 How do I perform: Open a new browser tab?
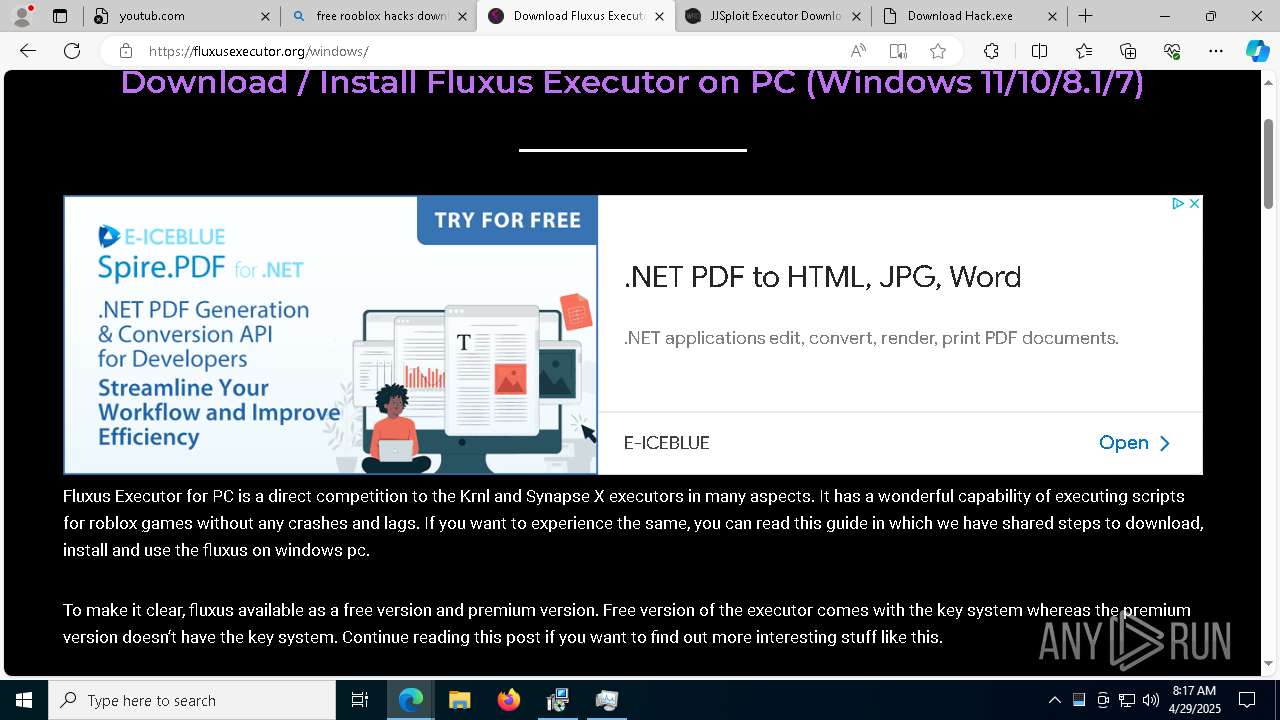coord(1085,16)
